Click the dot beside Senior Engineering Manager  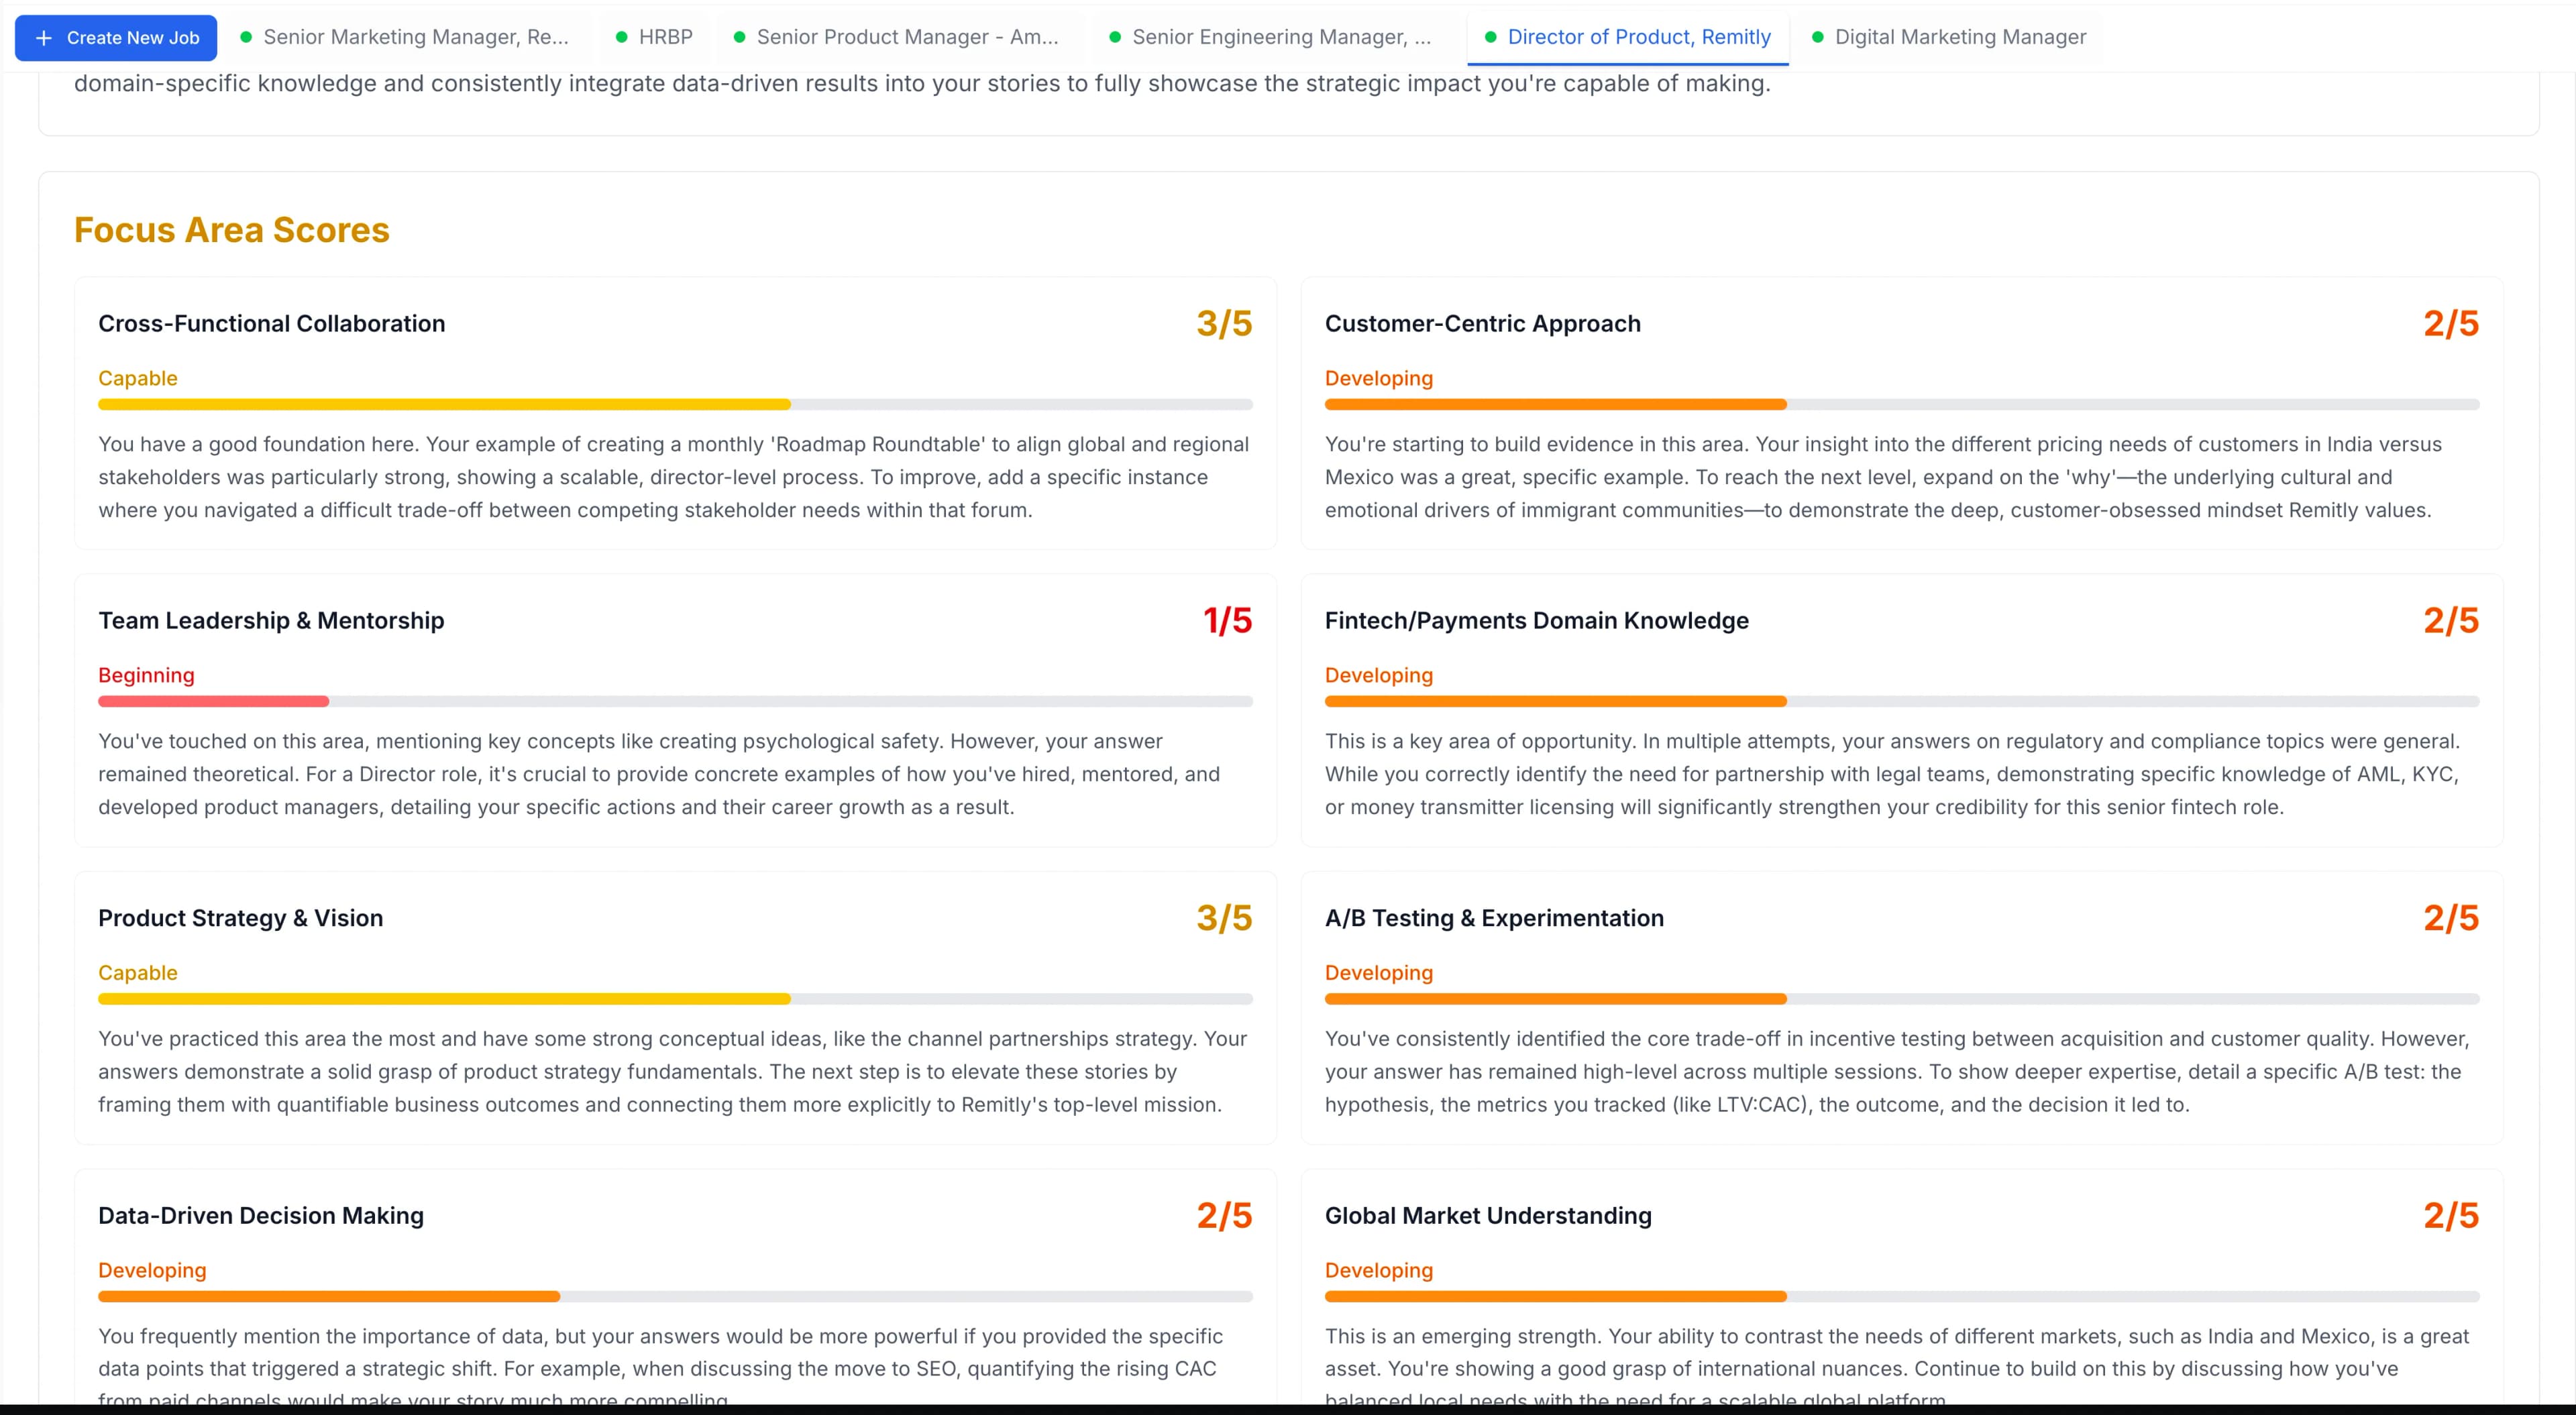click(1115, 37)
